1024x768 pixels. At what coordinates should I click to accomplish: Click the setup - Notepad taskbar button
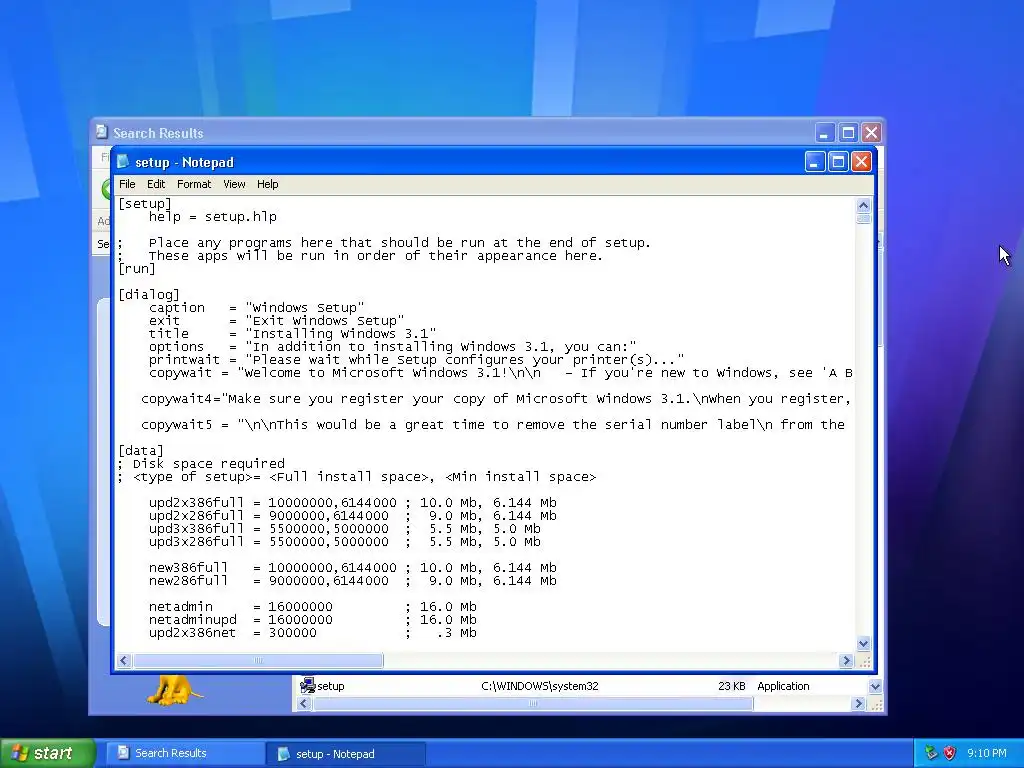click(x=346, y=754)
